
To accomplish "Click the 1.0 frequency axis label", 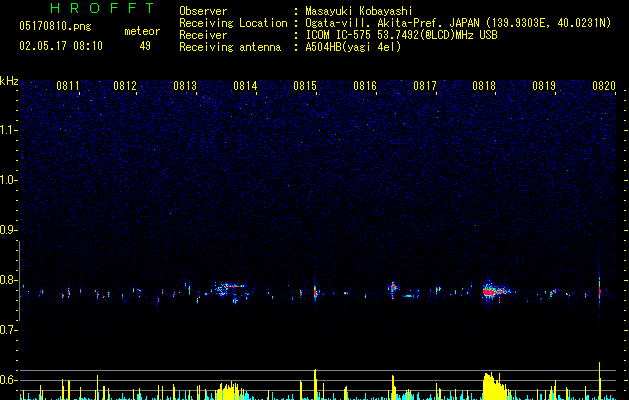I will [x=9, y=180].
